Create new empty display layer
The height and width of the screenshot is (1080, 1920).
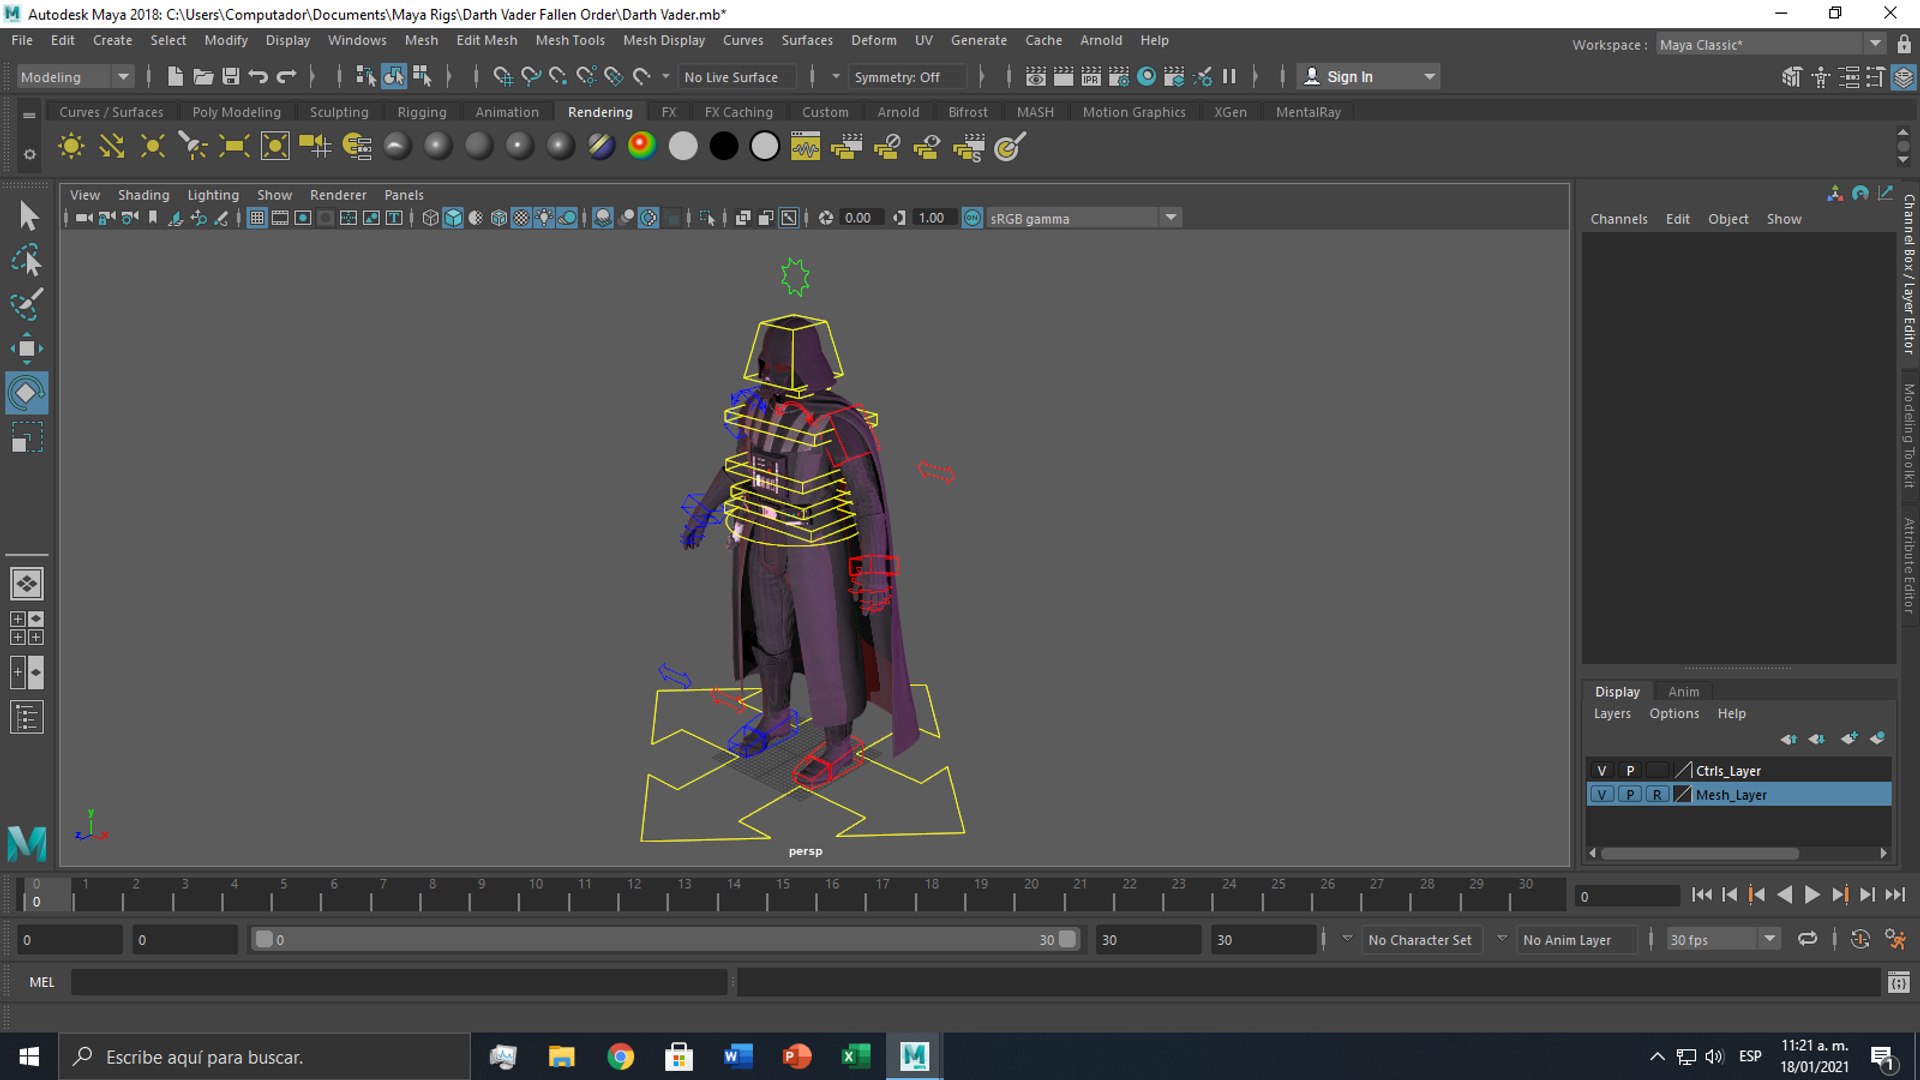(1848, 739)
